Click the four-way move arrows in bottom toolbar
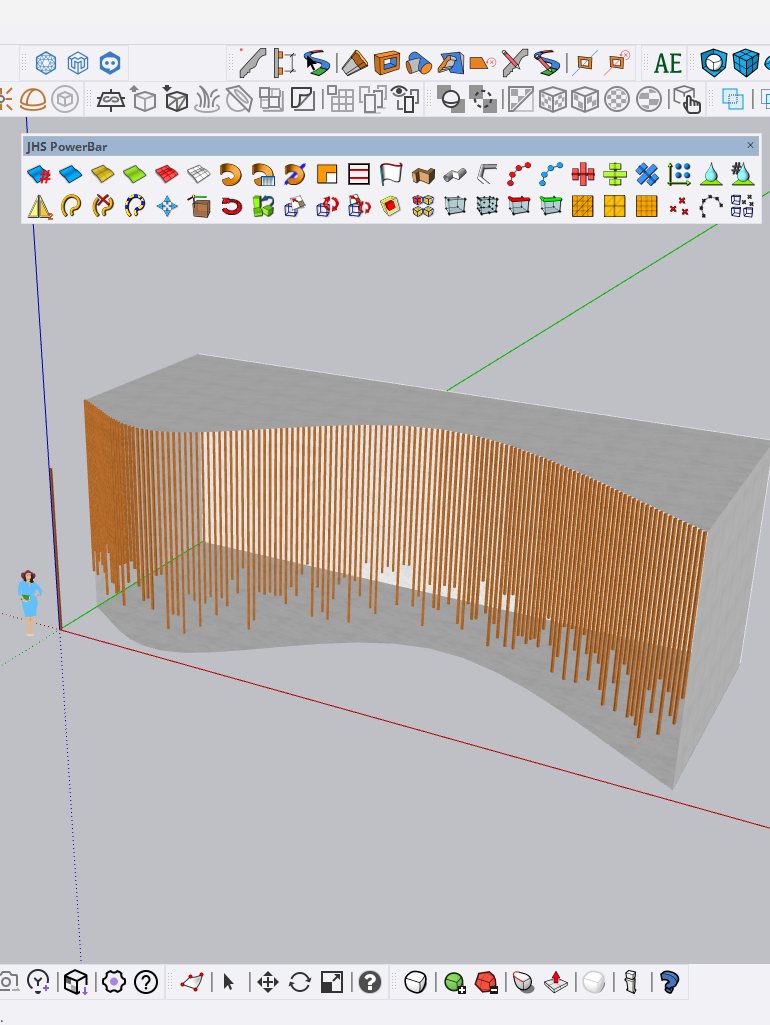The width and height of the screenshot is (770, 1025). click(268, 982)
